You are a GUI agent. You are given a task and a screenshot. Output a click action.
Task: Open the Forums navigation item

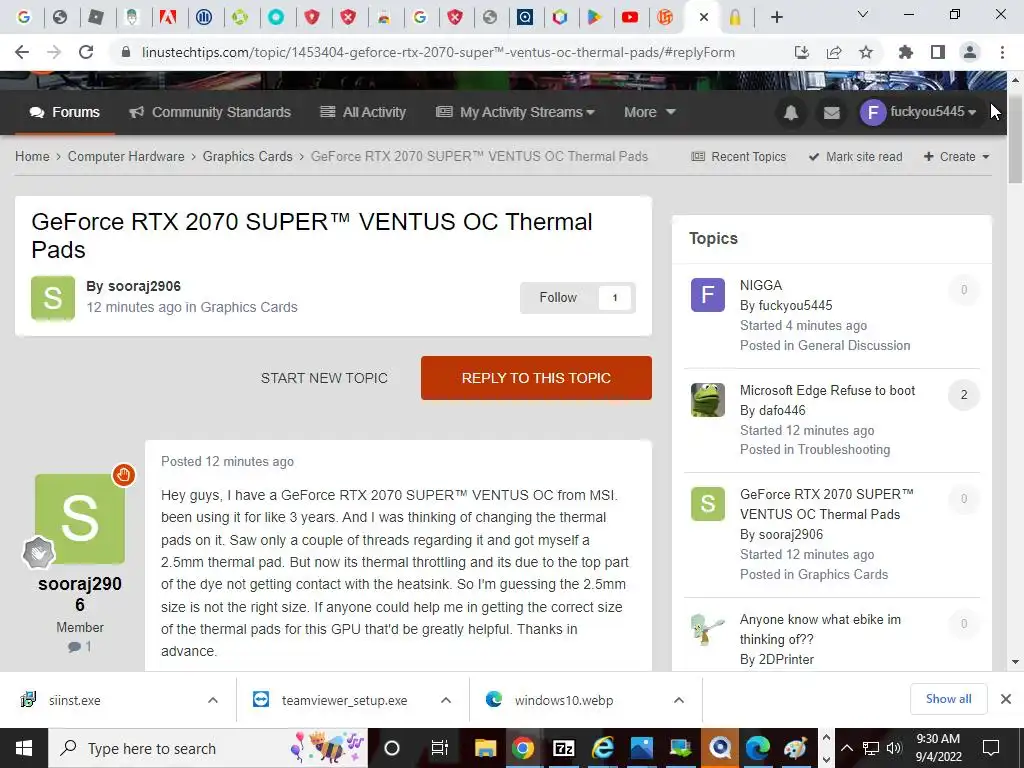[65, 112]
